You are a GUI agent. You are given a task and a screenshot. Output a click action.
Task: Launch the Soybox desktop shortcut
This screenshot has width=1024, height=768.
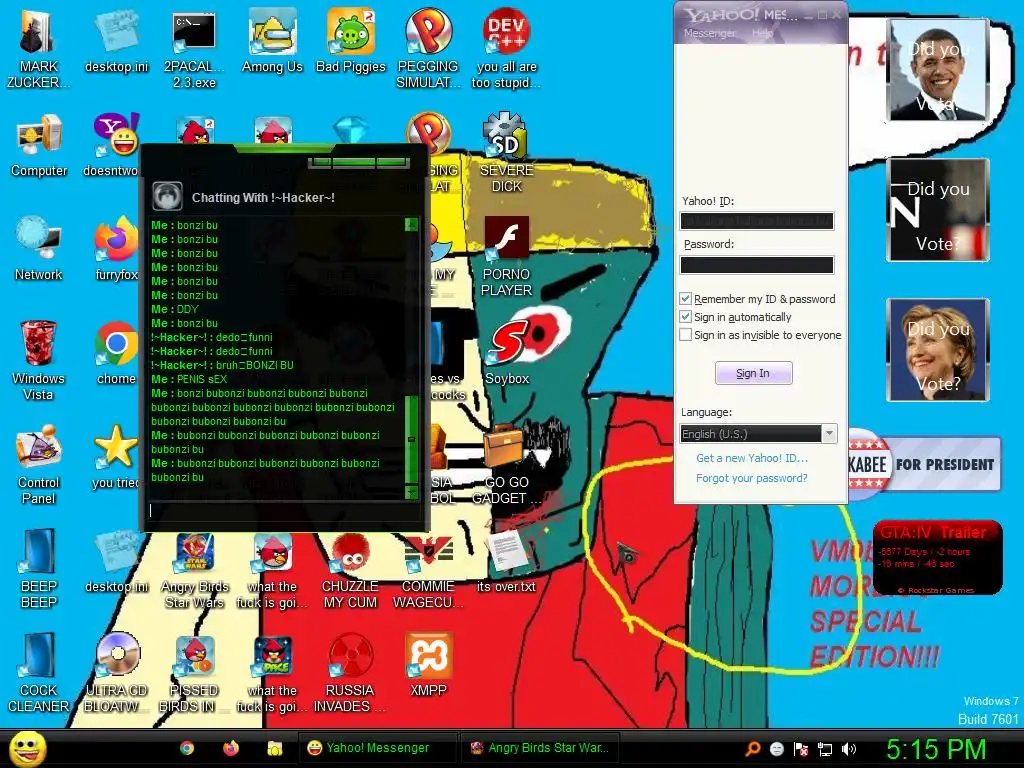click(x=507, y=353)
